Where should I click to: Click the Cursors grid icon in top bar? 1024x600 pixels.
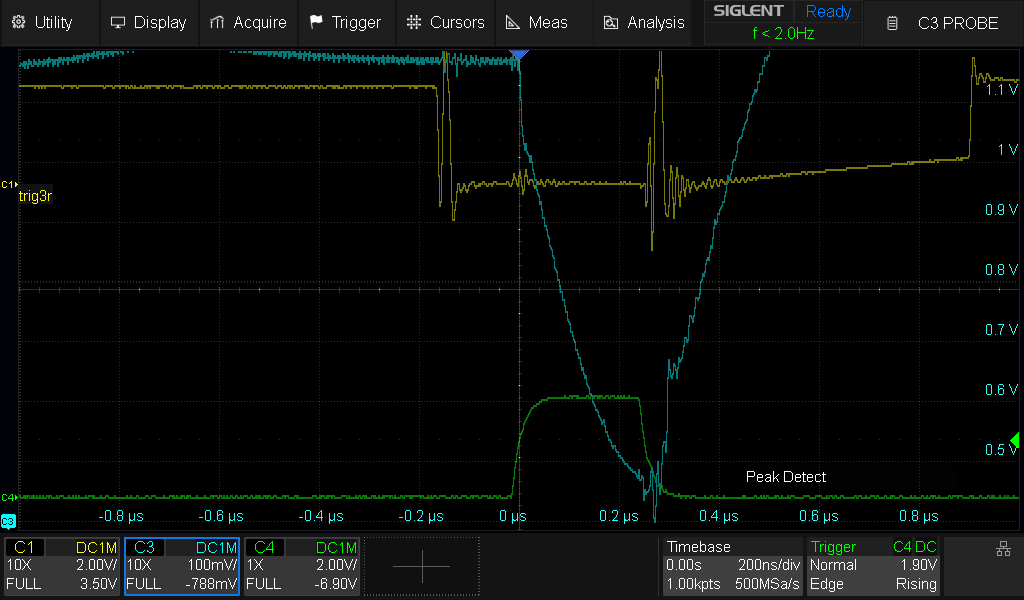[414, 22]
